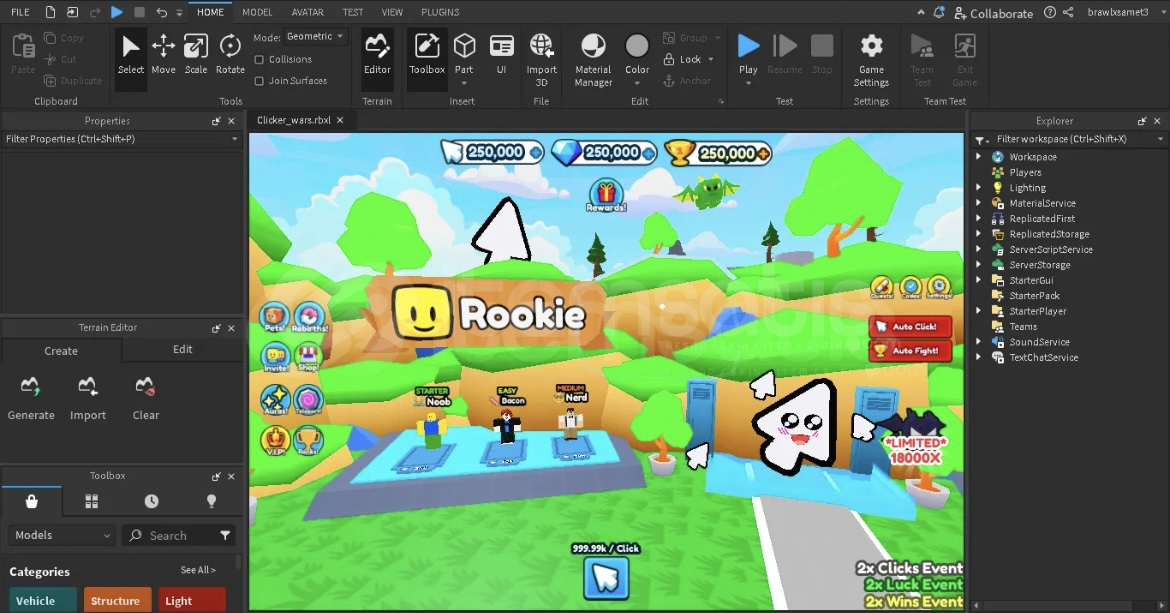Switch Terrain Editor to Edit tab
Screen dimensions: 1170x613
(183, 349)
